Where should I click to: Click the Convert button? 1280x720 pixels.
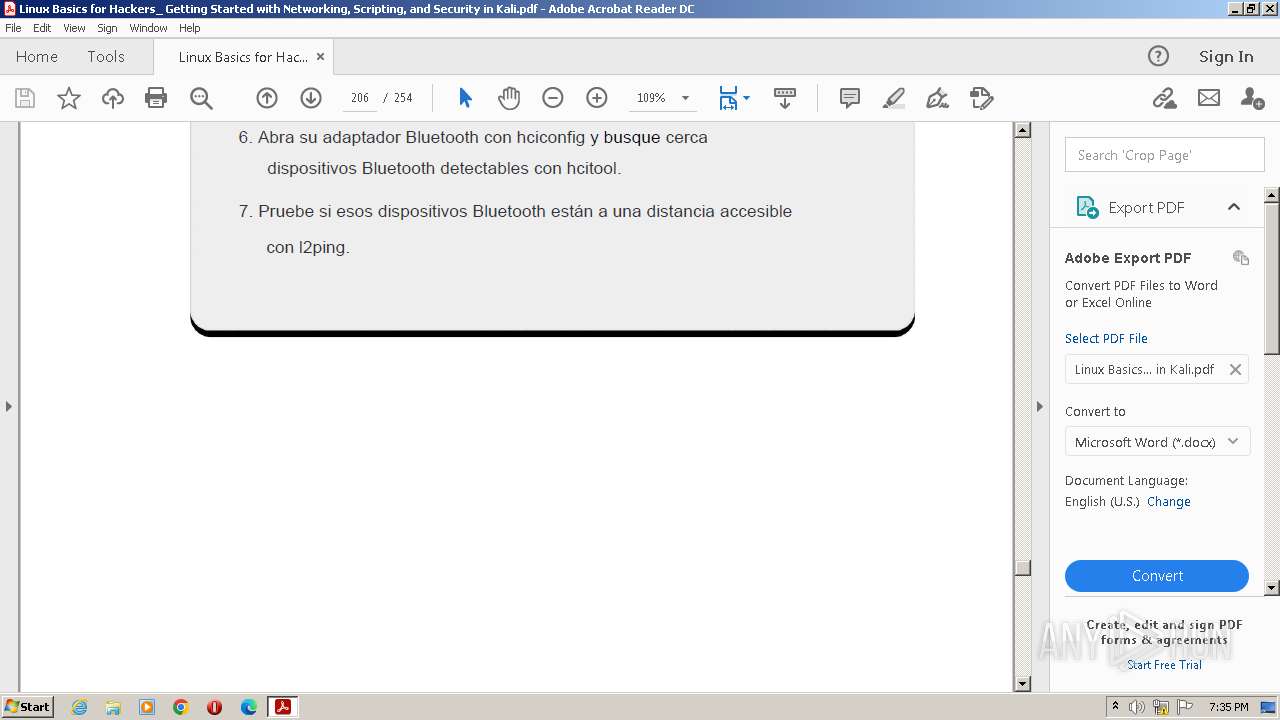[1157, 576]
